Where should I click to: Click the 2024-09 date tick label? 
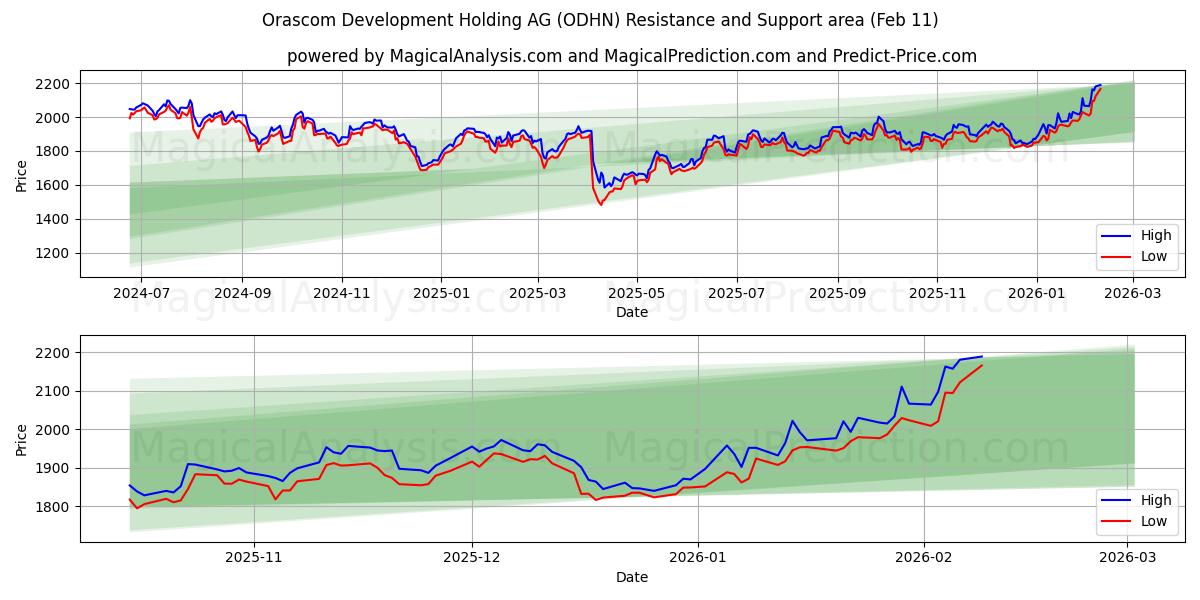242,293
